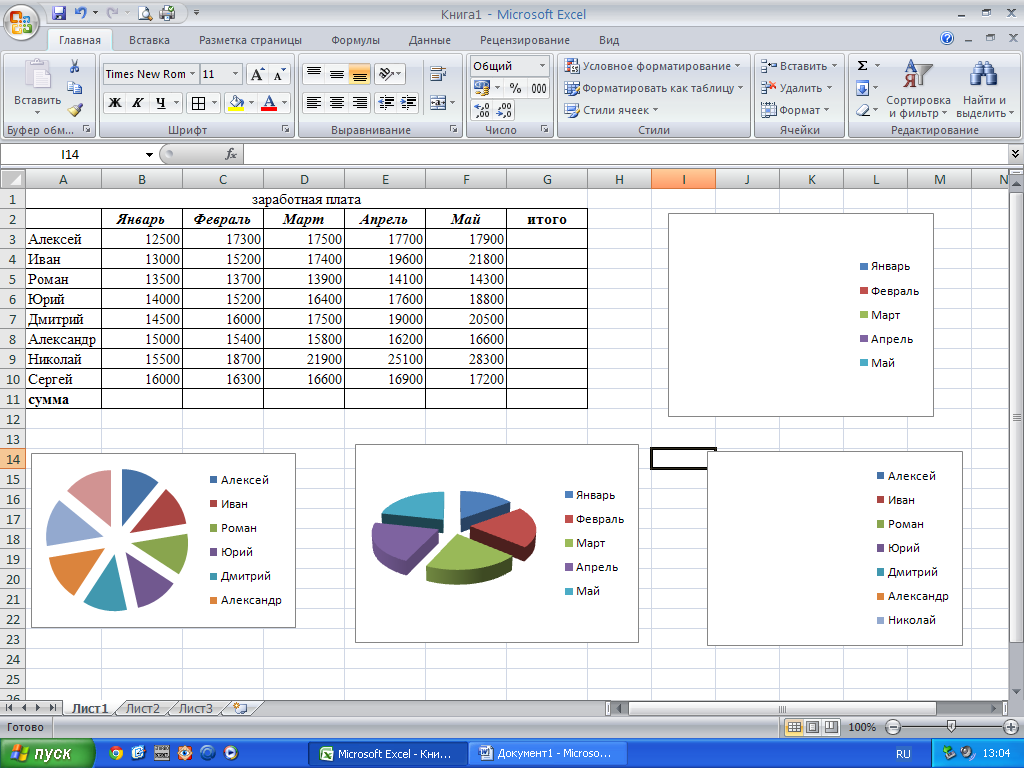The image size is (1024, 768).
Task: Click the AutoSum sigma icon
Action: coord(862,66)
